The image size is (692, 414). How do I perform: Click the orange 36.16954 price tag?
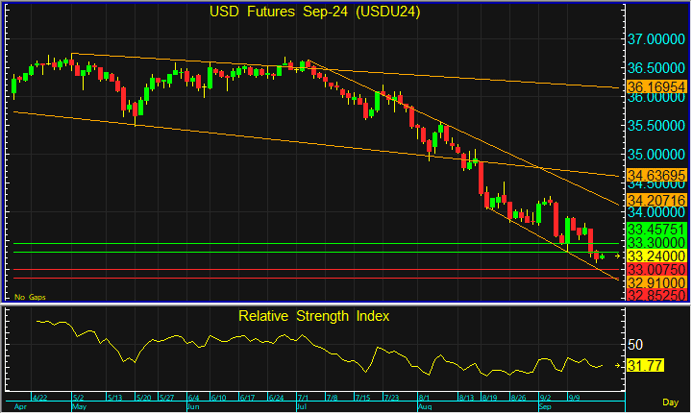(656, 88)
